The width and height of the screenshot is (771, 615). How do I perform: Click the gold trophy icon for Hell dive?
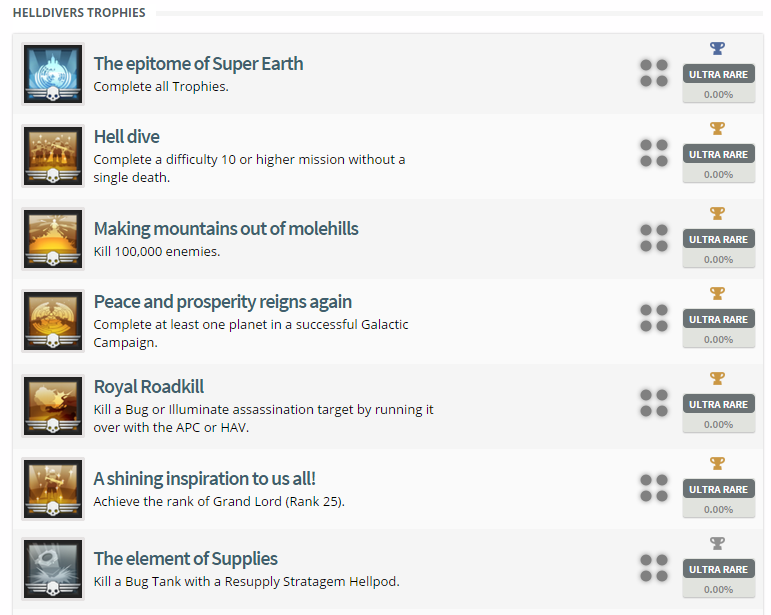[717, 128]
